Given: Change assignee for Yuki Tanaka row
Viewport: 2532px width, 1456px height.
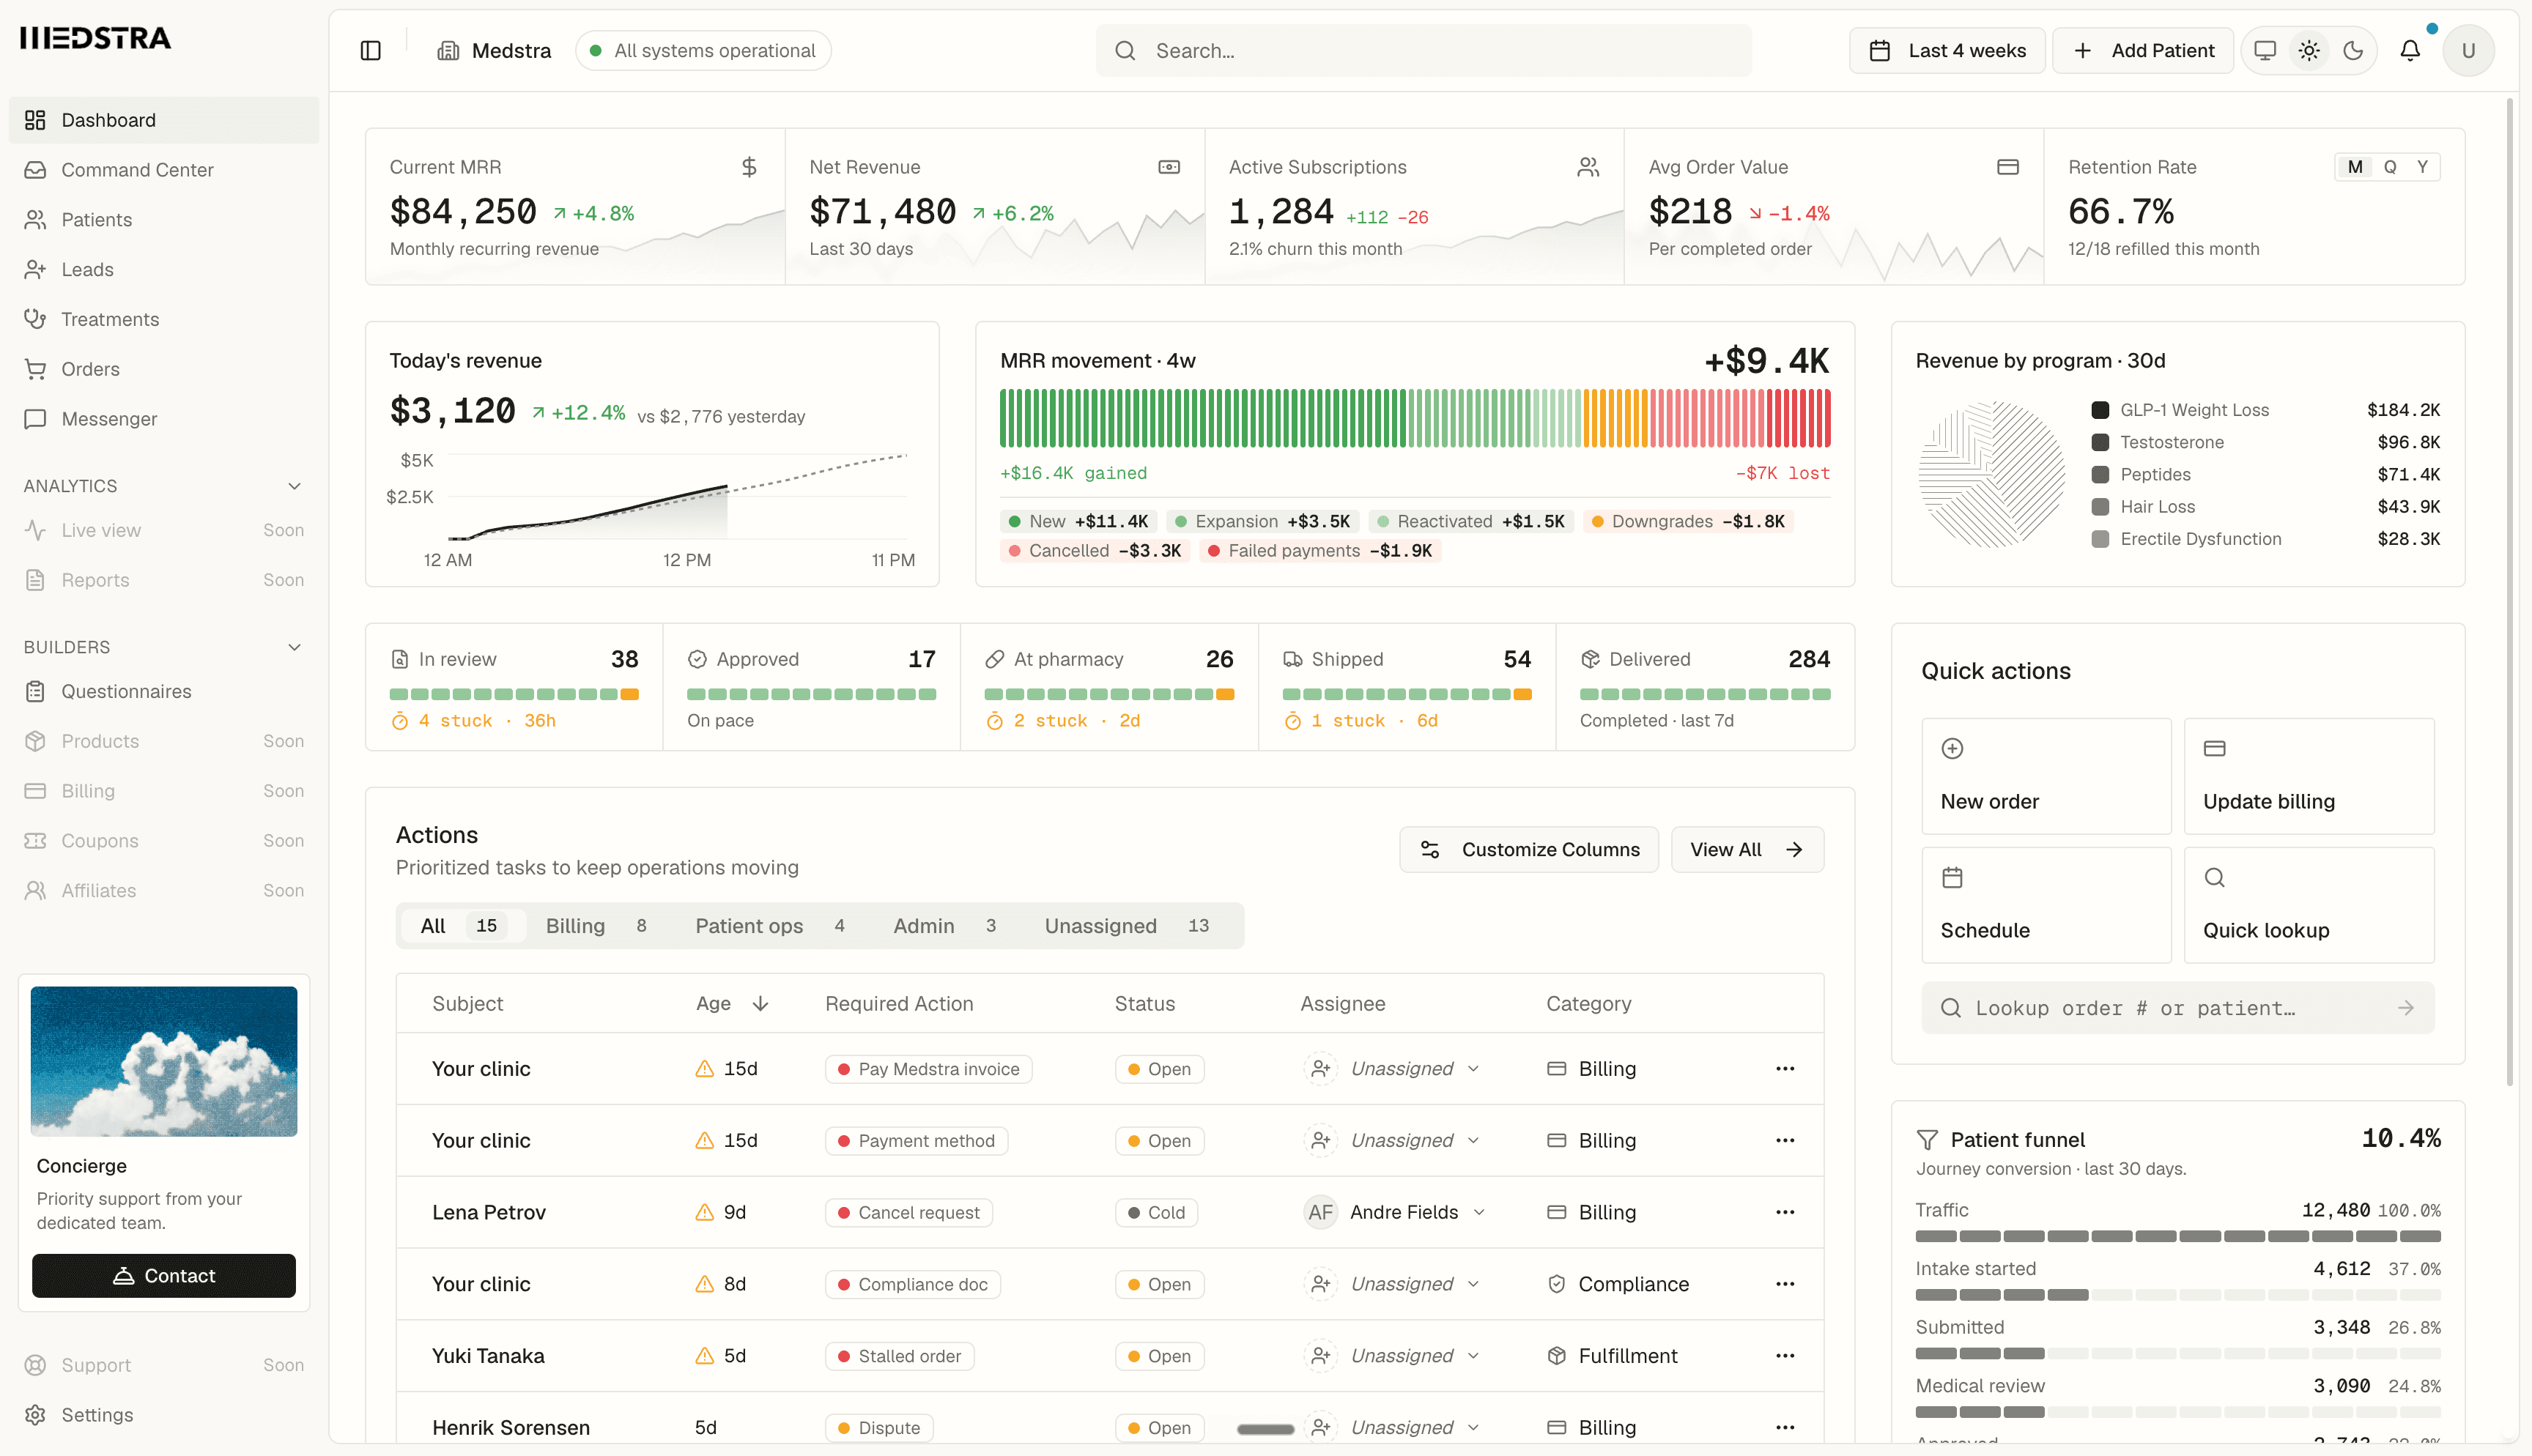Looking at the screenshot, I should 1392,1356.
